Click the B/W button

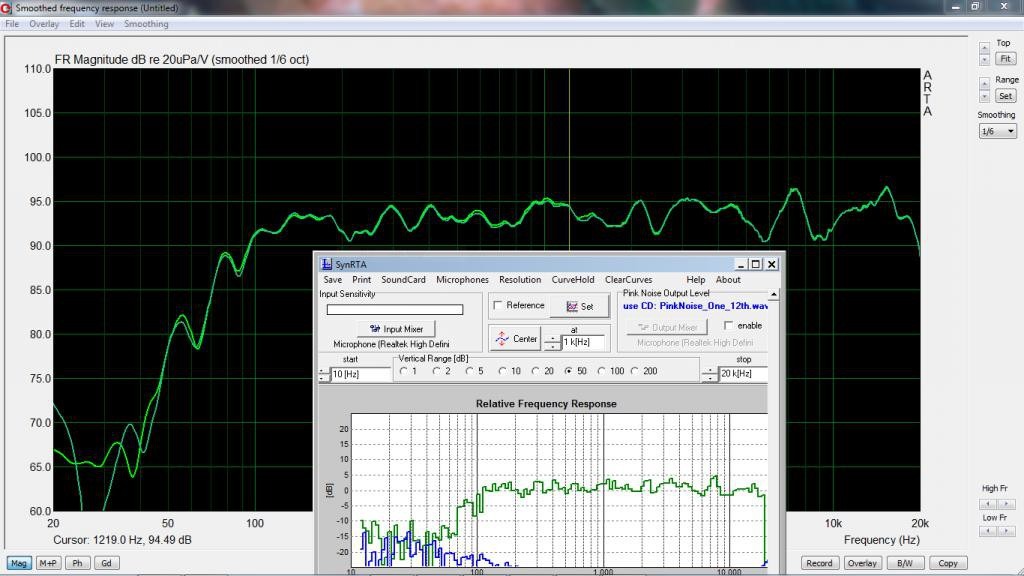coord(904,563)
